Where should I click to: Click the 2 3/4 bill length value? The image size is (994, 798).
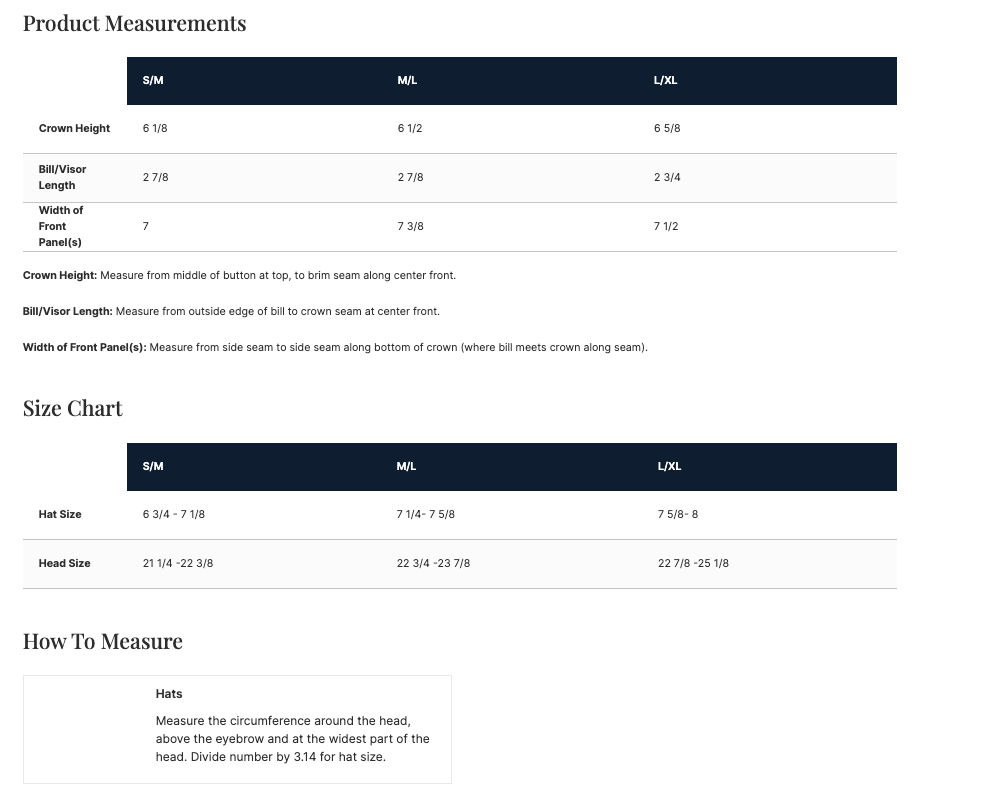[667, 177]
